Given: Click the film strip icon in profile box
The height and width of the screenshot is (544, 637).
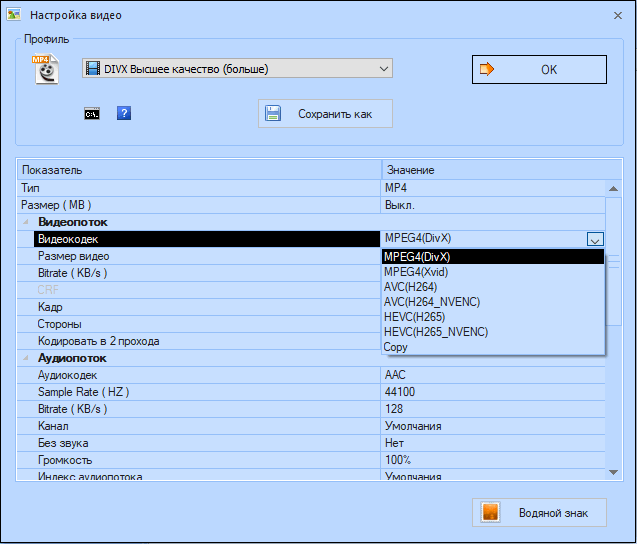Looking at the screenshot, I should (93, 69).
